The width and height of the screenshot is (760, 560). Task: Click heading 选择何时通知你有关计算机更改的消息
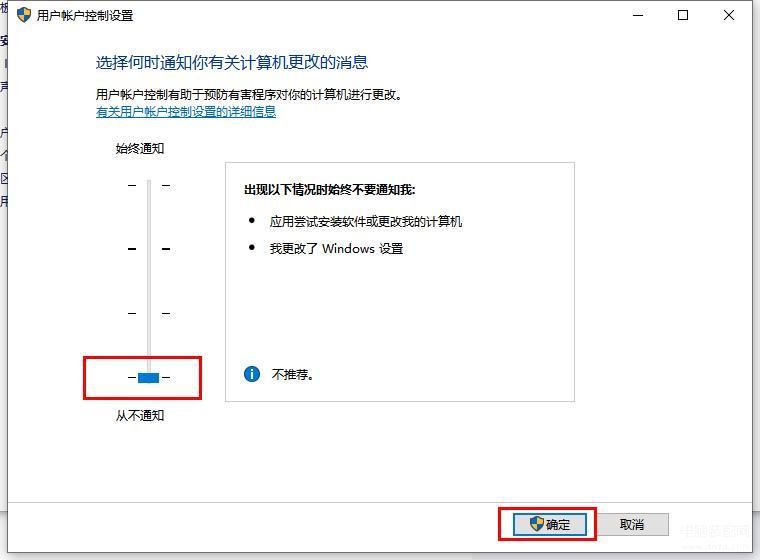232,62
